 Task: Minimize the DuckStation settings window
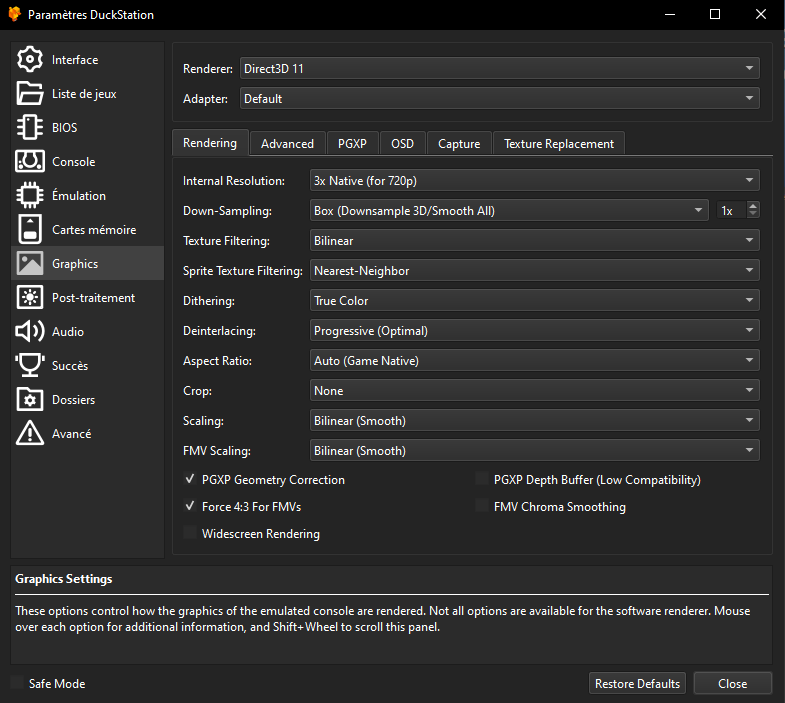click(670, 15)
